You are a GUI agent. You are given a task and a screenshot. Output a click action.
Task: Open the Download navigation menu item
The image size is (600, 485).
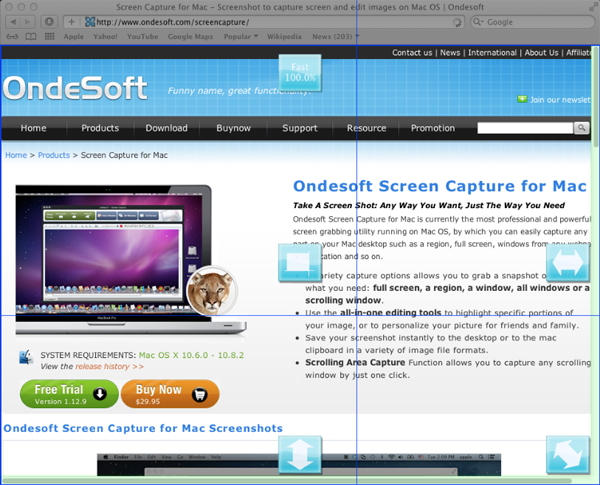[x=166, y=128]
